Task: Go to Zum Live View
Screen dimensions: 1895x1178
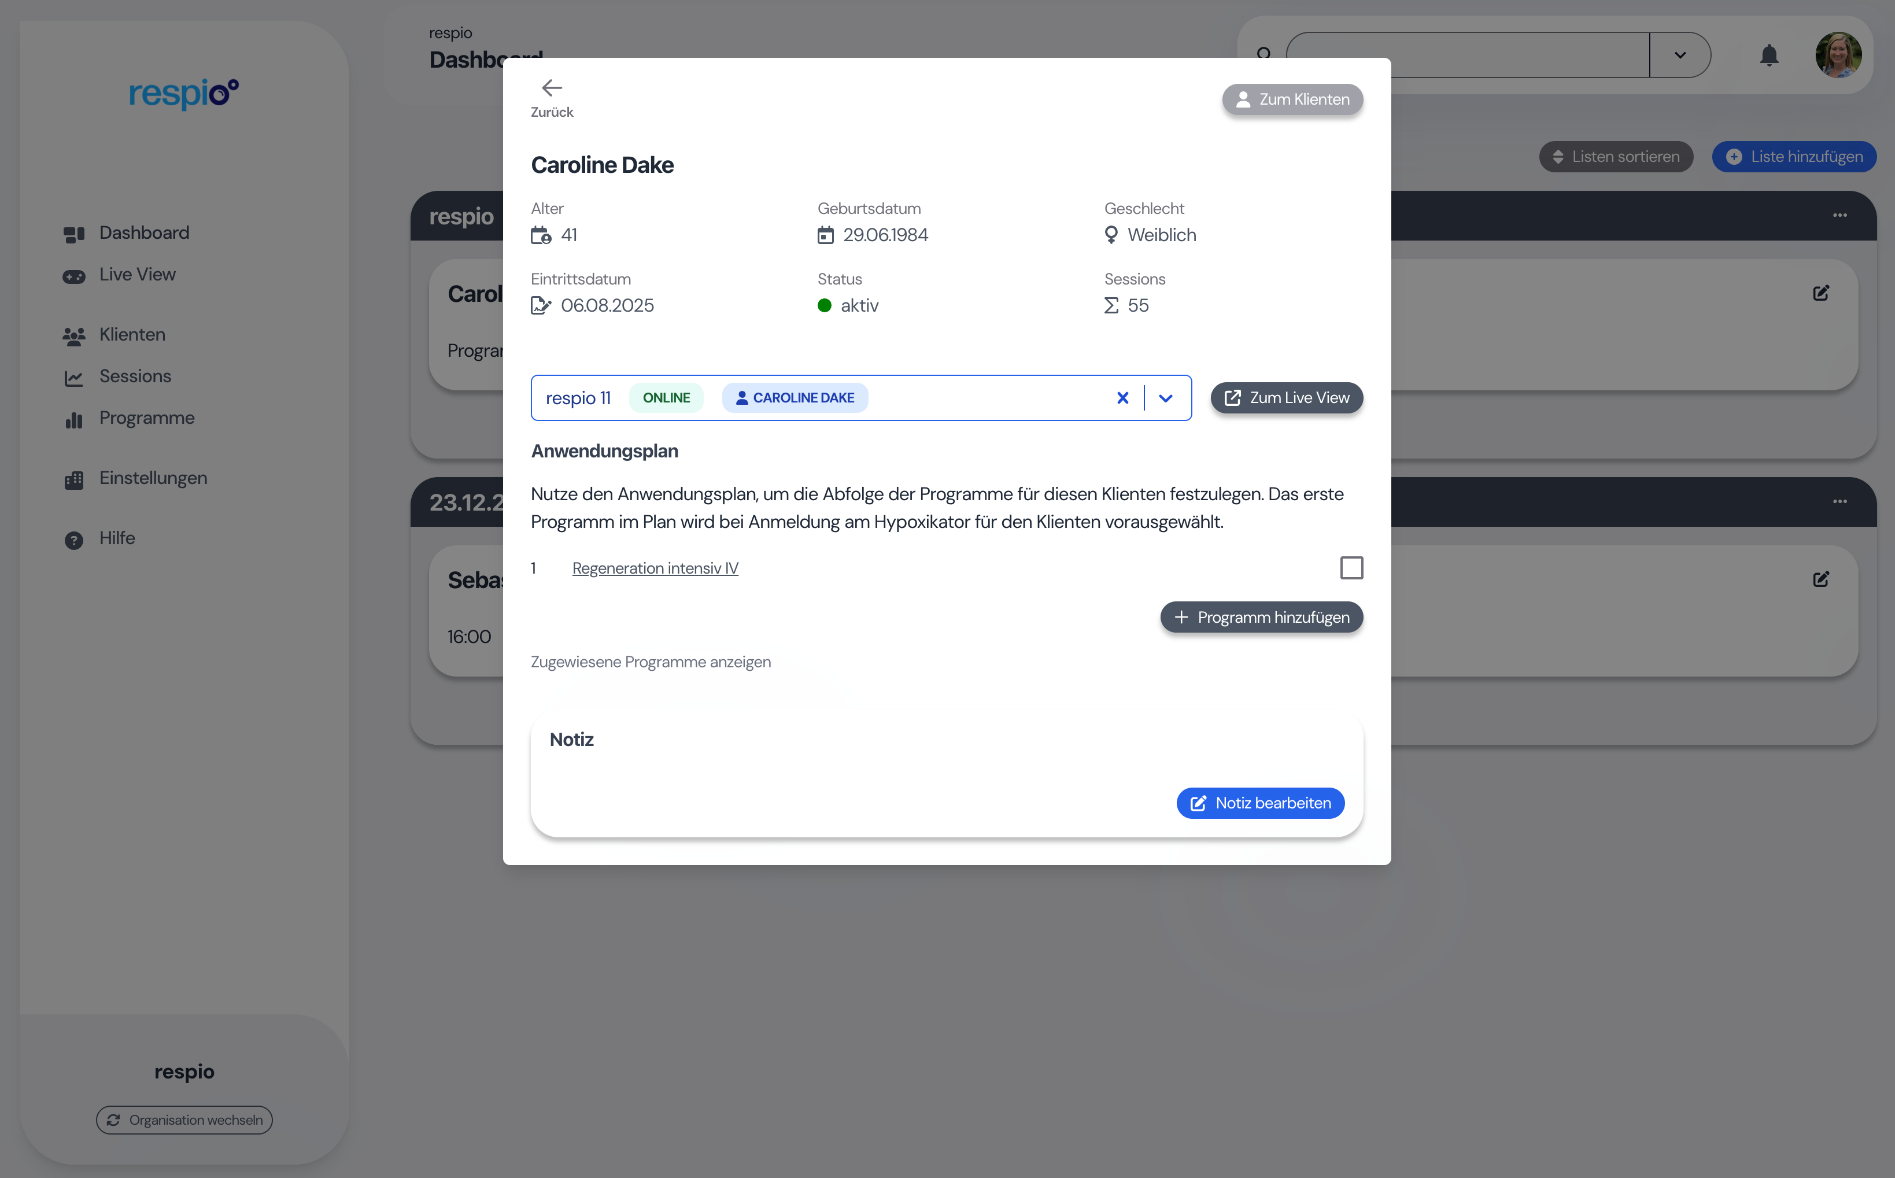Action: click(x=1286, y=398)
